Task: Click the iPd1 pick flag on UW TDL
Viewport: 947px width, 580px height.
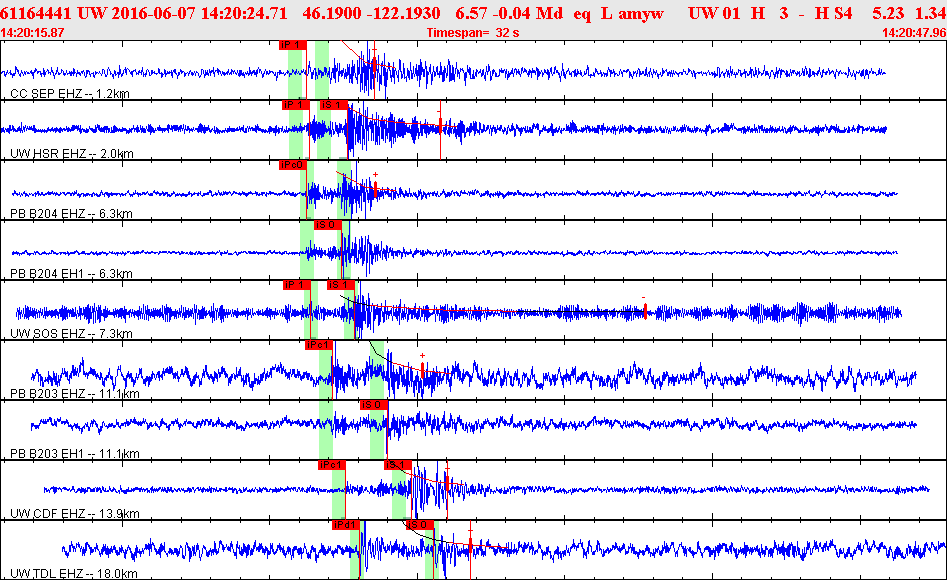Action: 345,524
